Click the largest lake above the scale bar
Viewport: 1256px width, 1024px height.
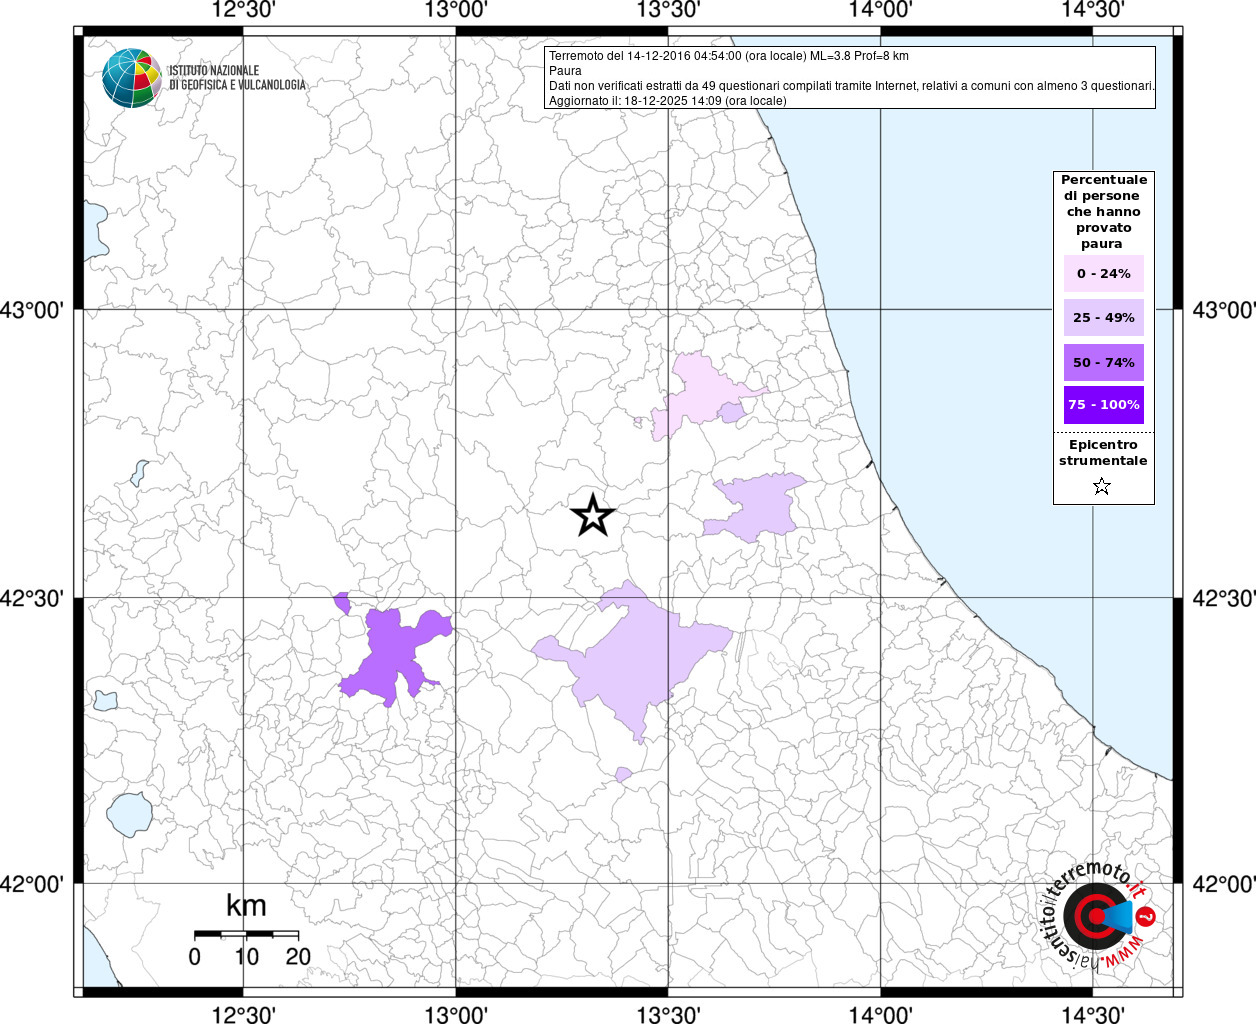click(129, 814)
